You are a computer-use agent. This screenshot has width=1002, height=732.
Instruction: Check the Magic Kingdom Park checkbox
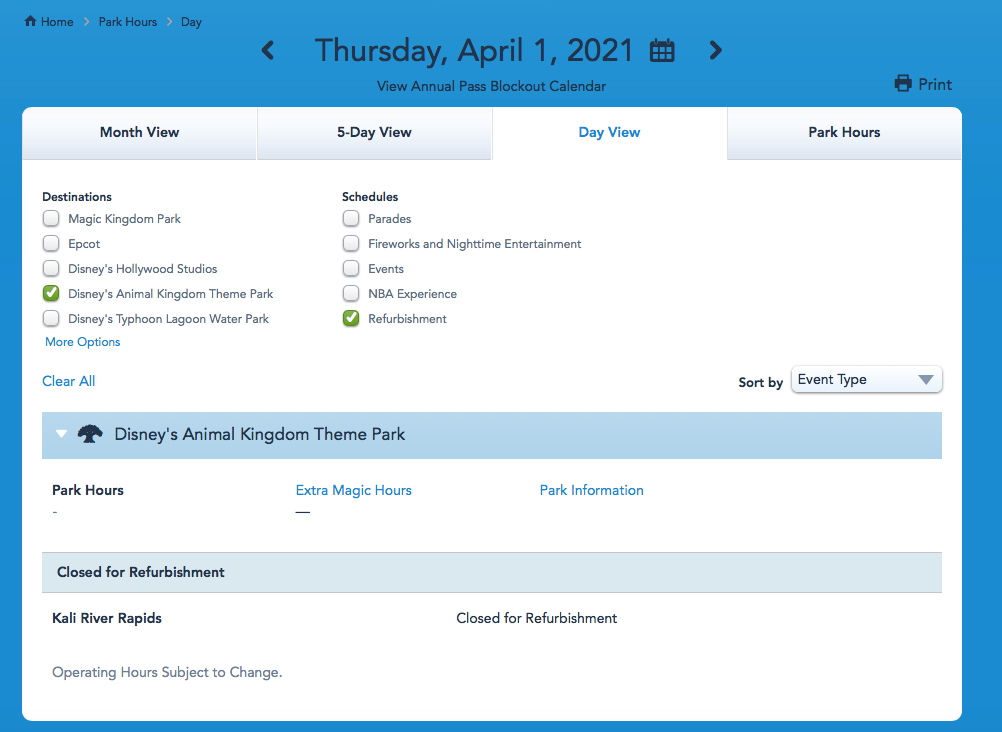pos(51,218)
